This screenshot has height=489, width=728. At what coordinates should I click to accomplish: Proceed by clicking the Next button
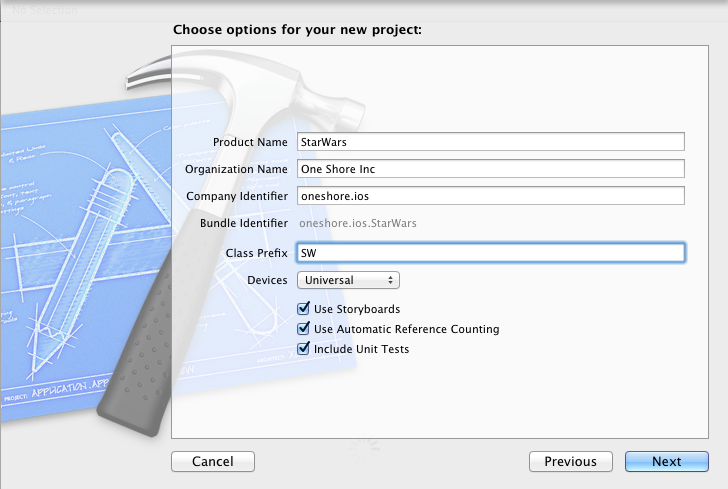[666, 462]
